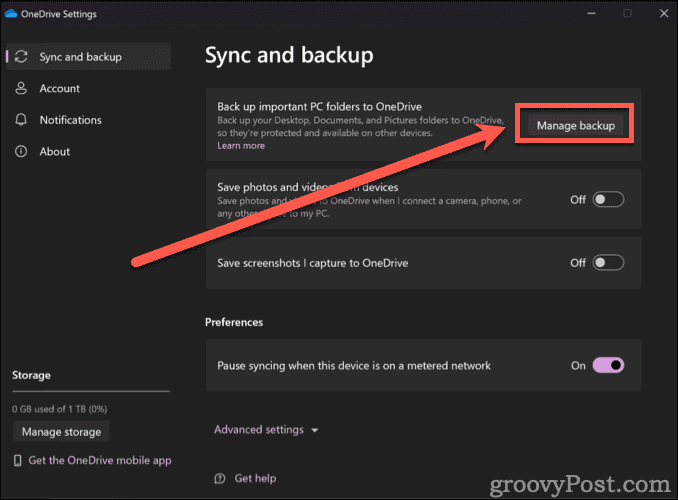The image size is (678, 500).
Task: Click 'Back up important PC folders to OneDrive' text
Action: point(320,106)
